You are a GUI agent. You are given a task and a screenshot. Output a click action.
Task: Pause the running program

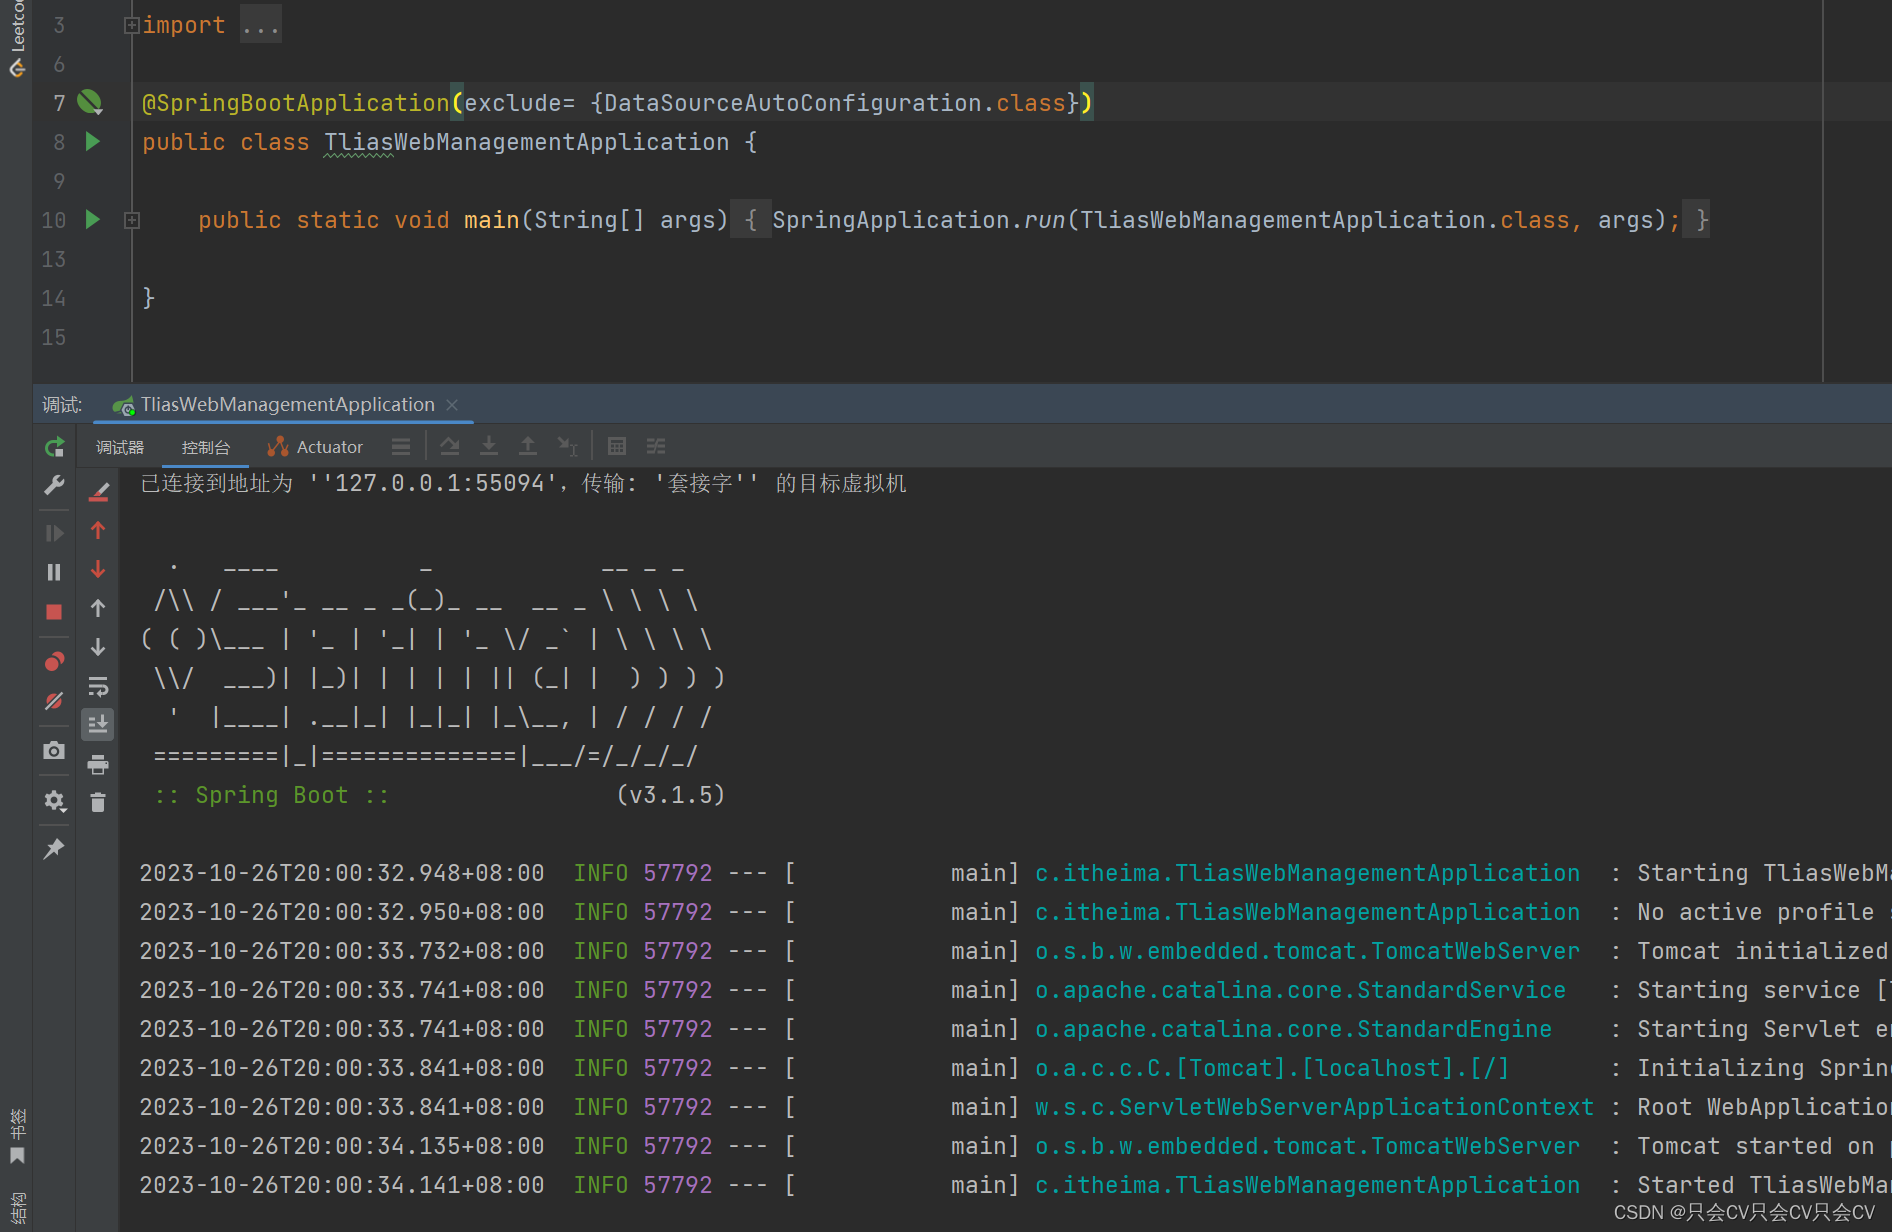tap(54, 571)
